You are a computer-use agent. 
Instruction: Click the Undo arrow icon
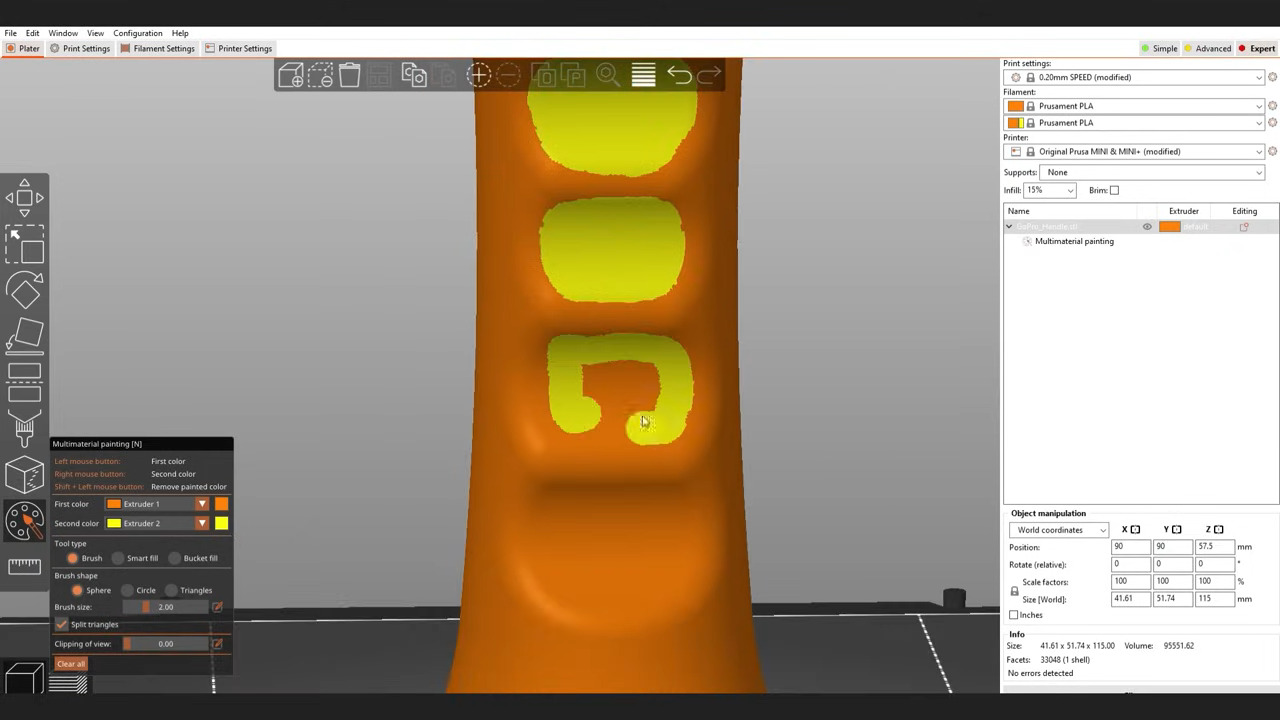click(x=679, y=76)
